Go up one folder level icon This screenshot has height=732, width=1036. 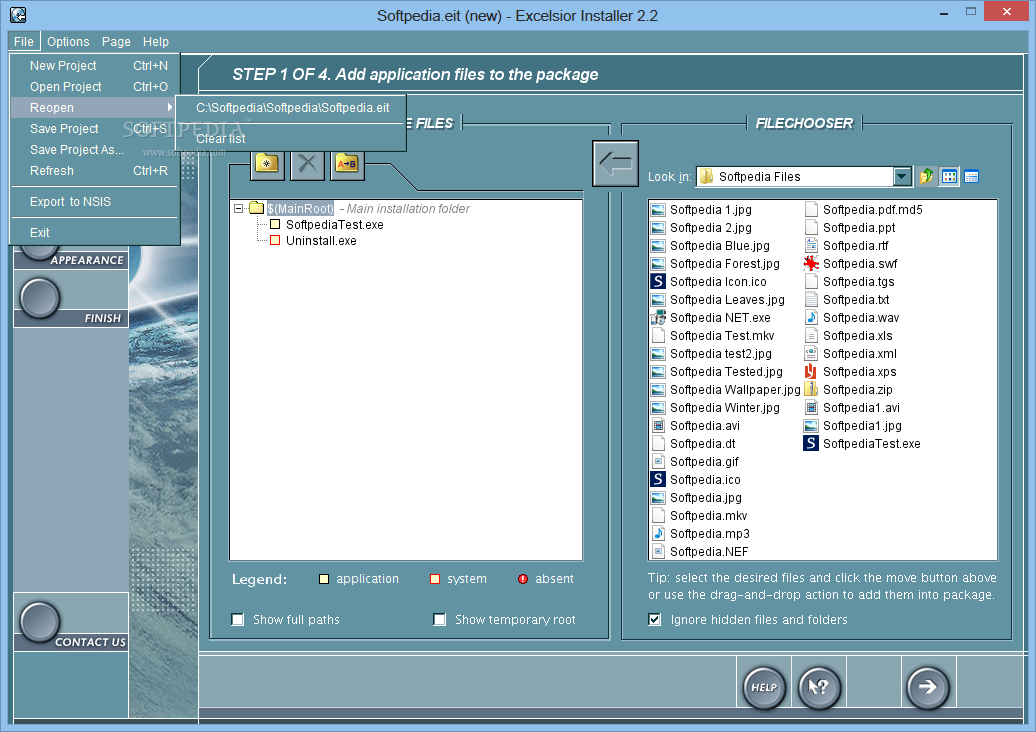[x=926, y=176]
